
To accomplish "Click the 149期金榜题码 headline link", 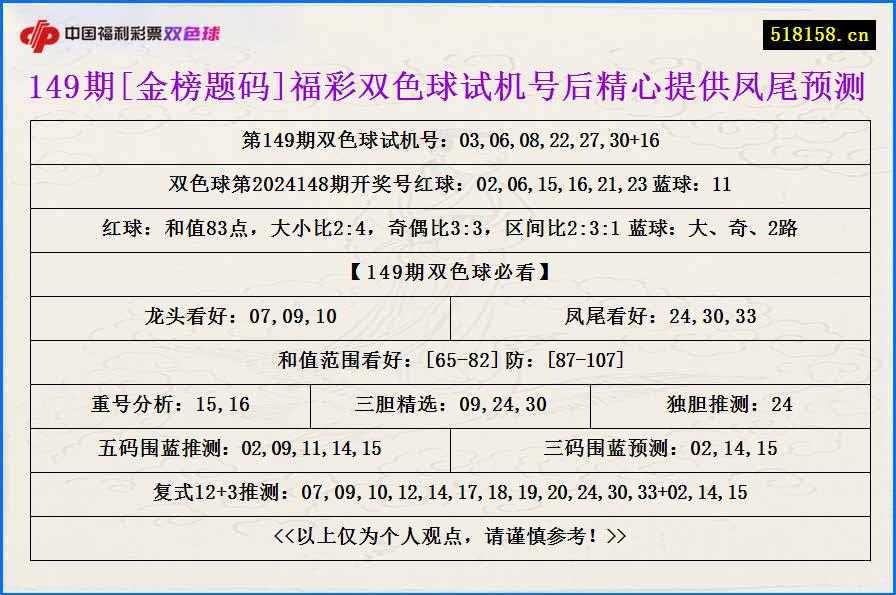I will tap(448, 88).
